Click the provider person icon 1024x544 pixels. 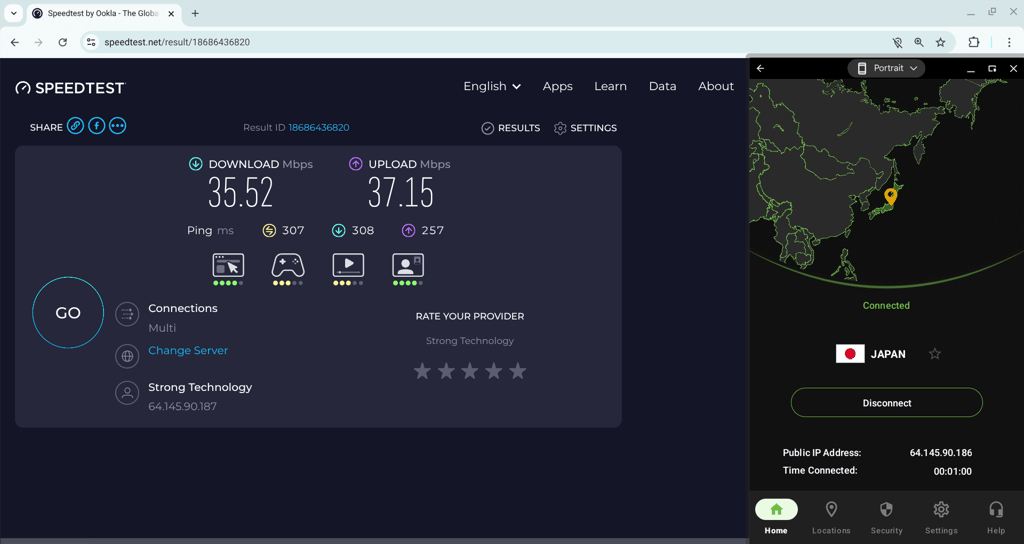(x=127, y=393)
